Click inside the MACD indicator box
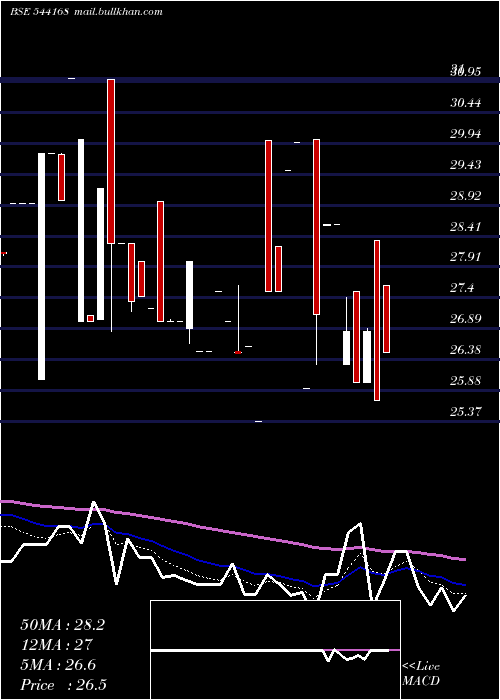Image resolution: width=500 pixels, height=700 pixels. [275, 650]
